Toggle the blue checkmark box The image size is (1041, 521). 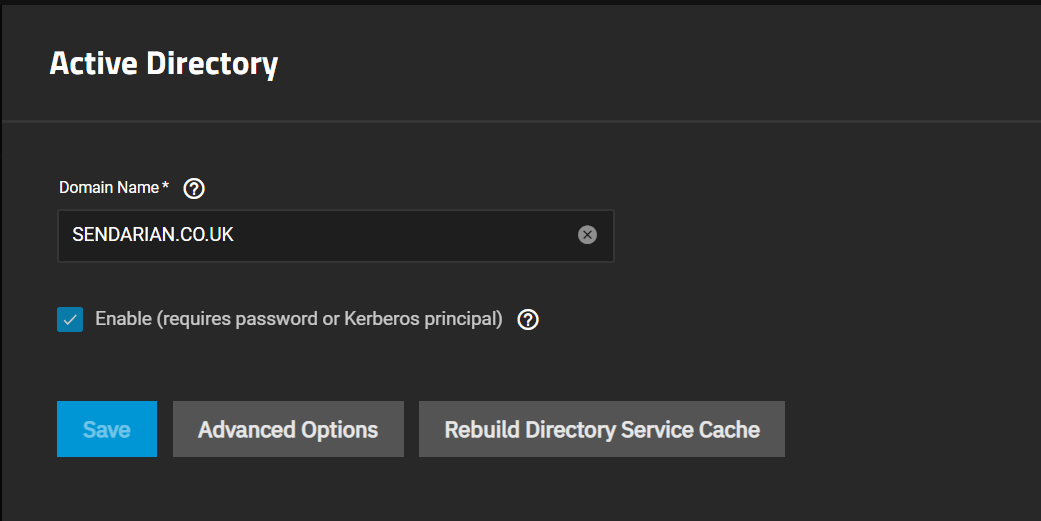pos(70,319)
